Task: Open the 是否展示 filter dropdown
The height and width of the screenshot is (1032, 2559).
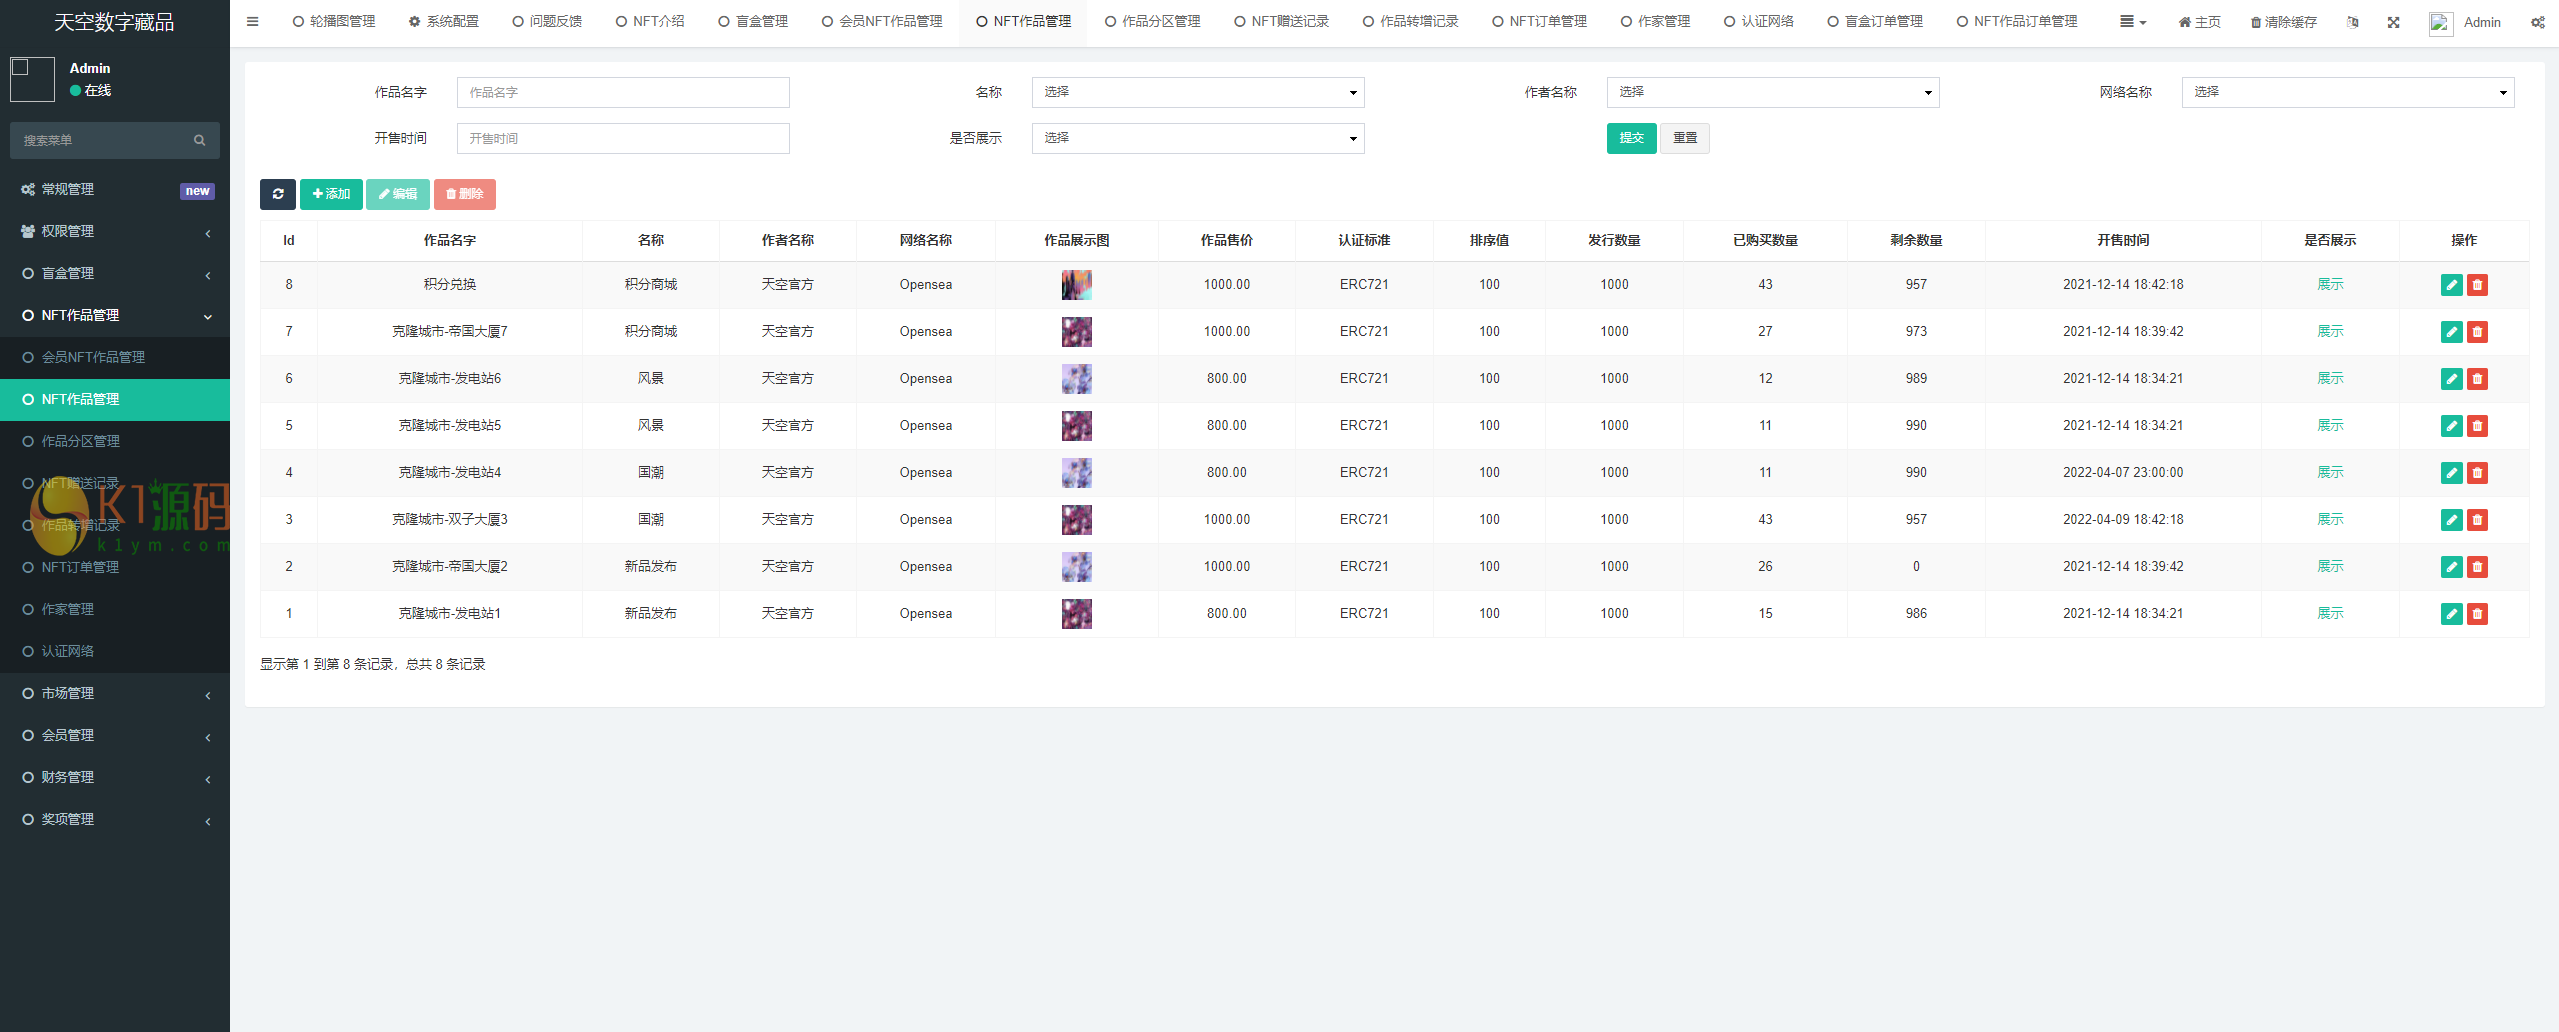Action: tap(1197, 138)
